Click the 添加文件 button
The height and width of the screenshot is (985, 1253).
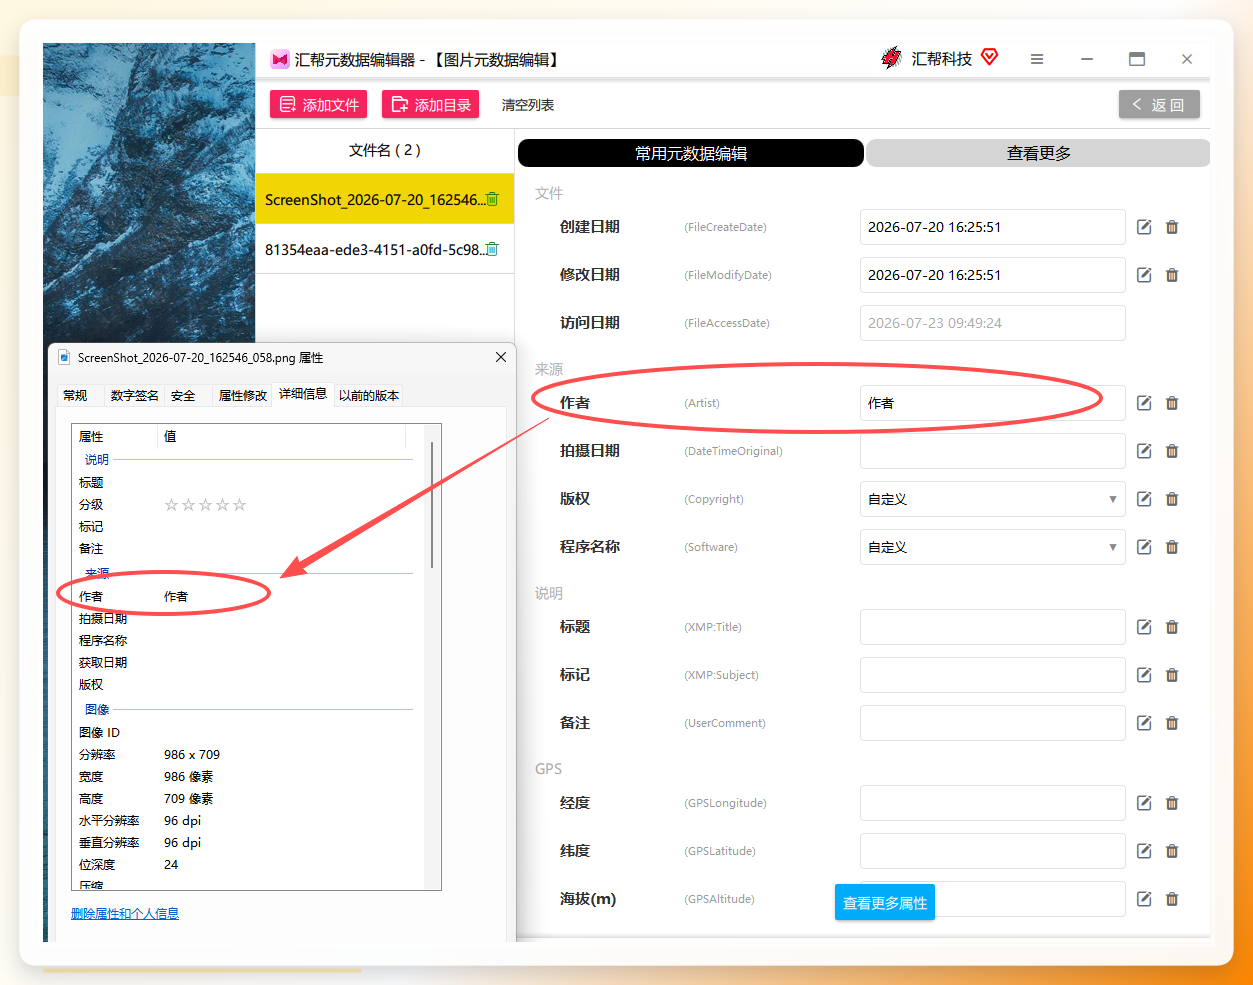[x=319, y=105]
